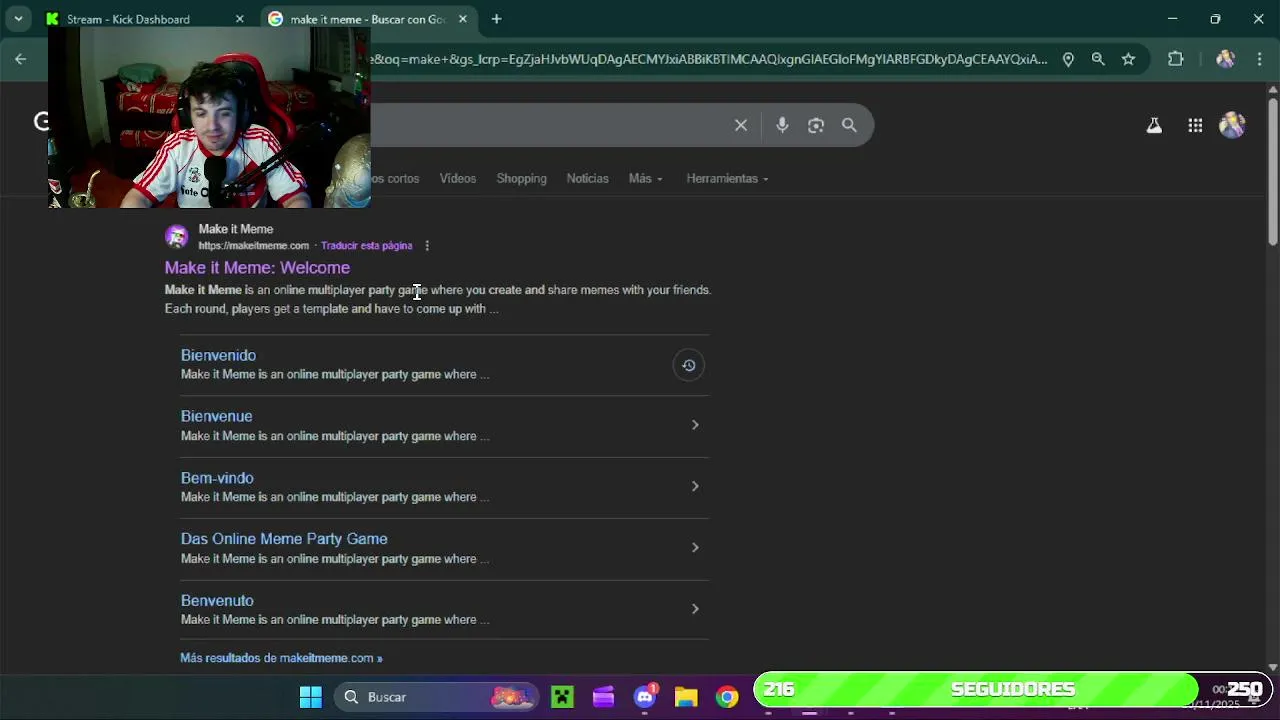Click the page vertical scrollbar

[1272, 170]
